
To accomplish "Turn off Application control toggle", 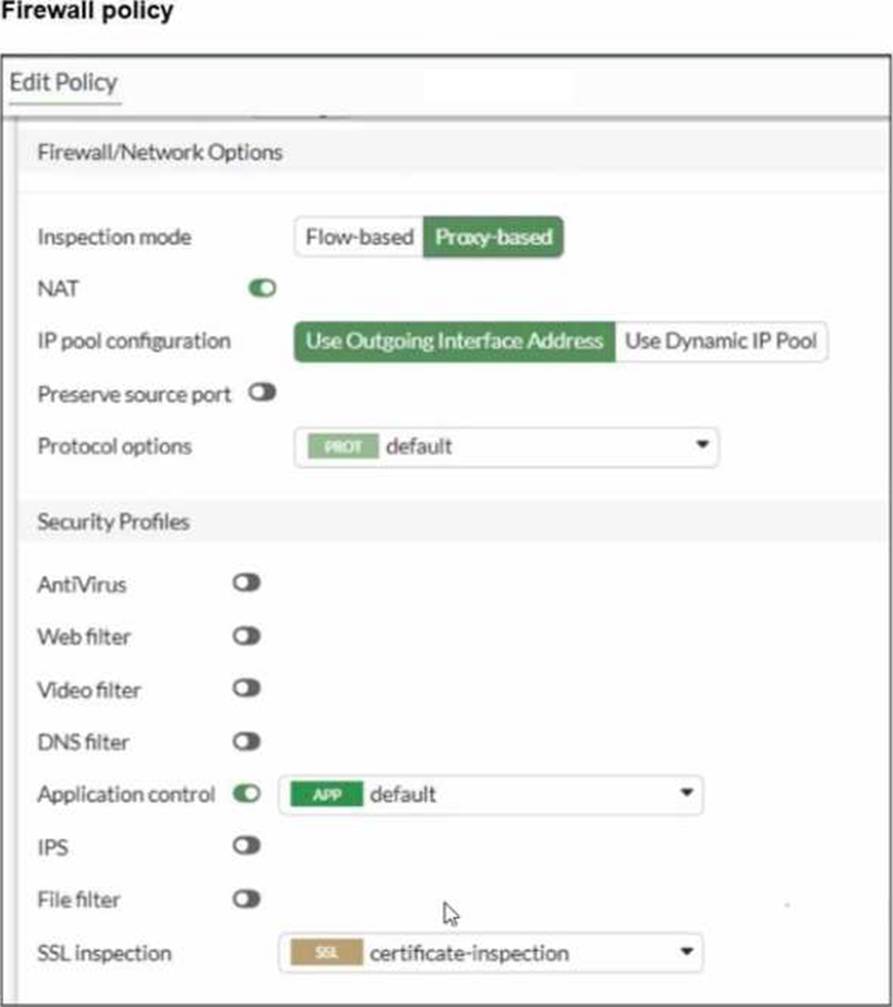I will tap(247, 795).
